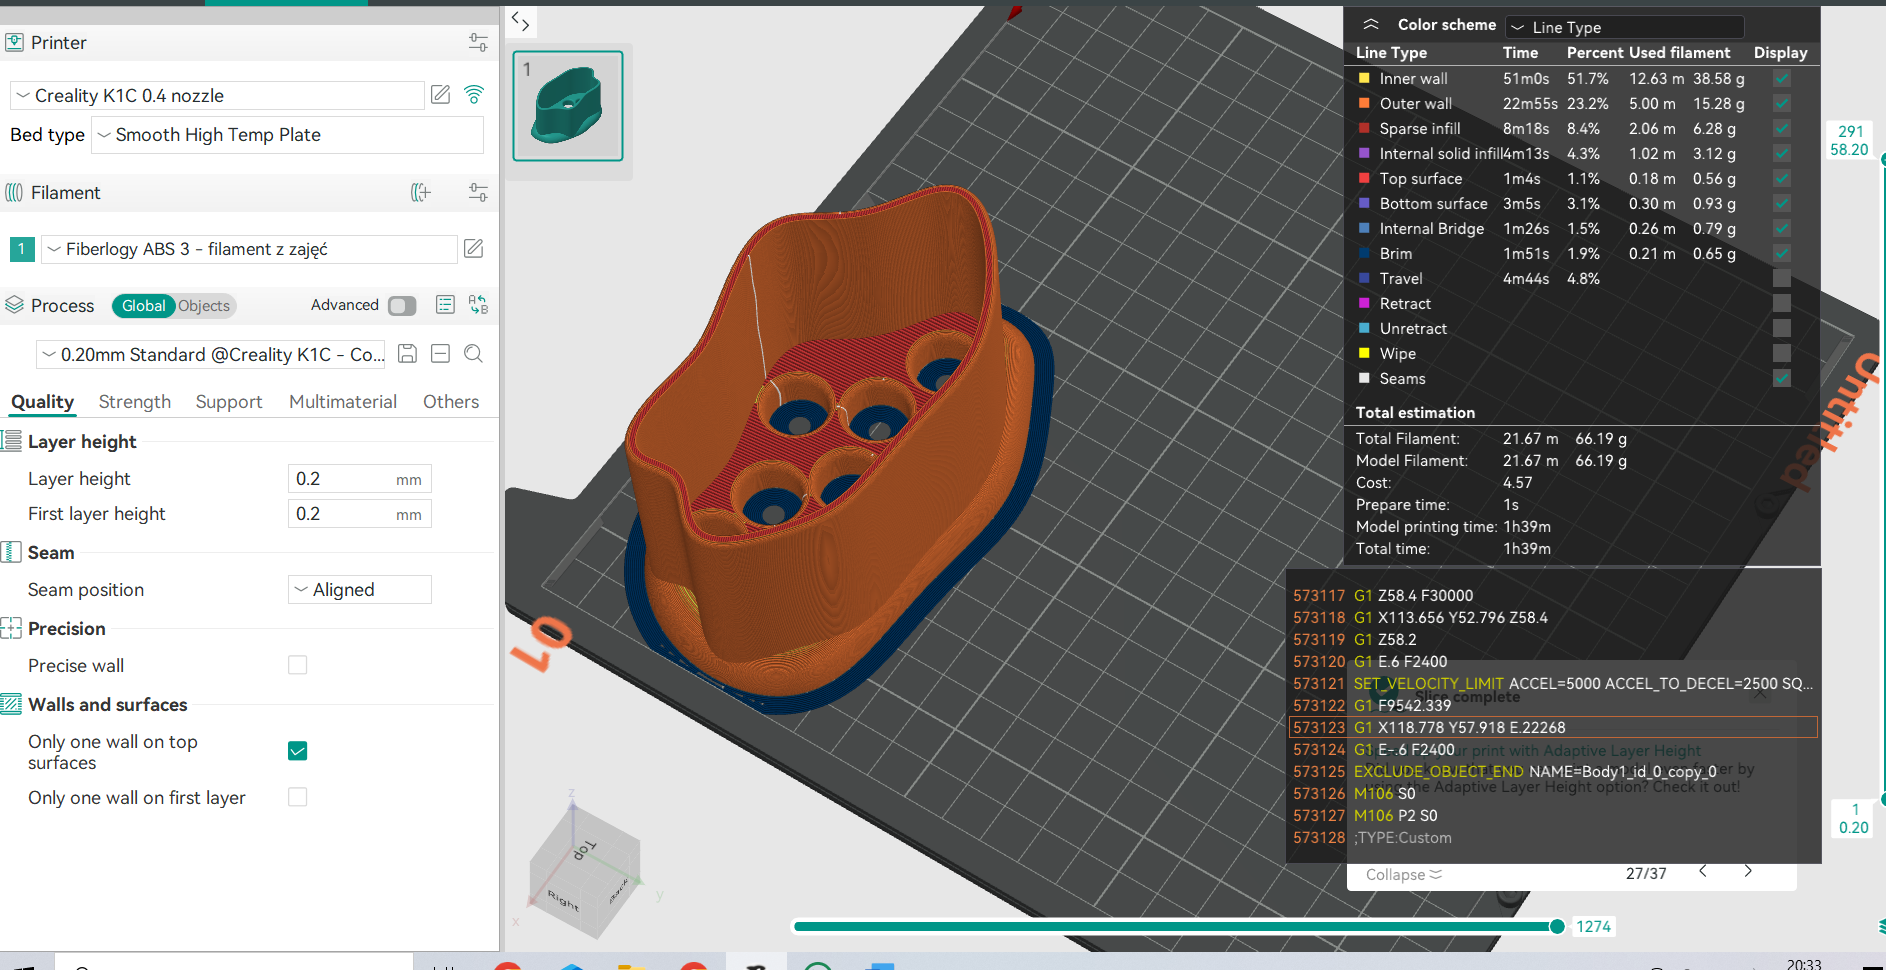Click the printer Wi-Fi connection icon
The height and width of the screenshot is (970, 1886).
tap(474, 95)
